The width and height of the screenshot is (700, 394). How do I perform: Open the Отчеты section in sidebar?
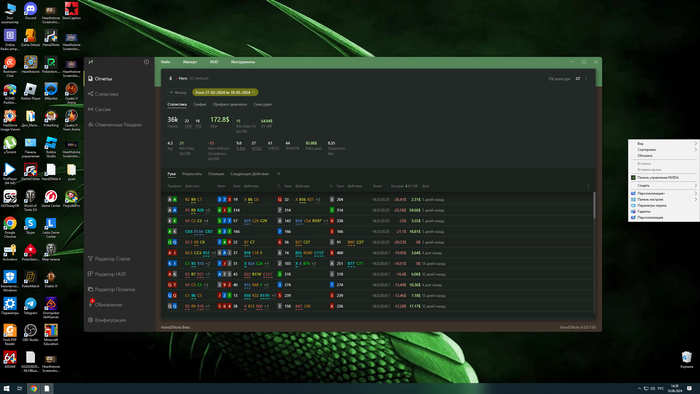103,79
